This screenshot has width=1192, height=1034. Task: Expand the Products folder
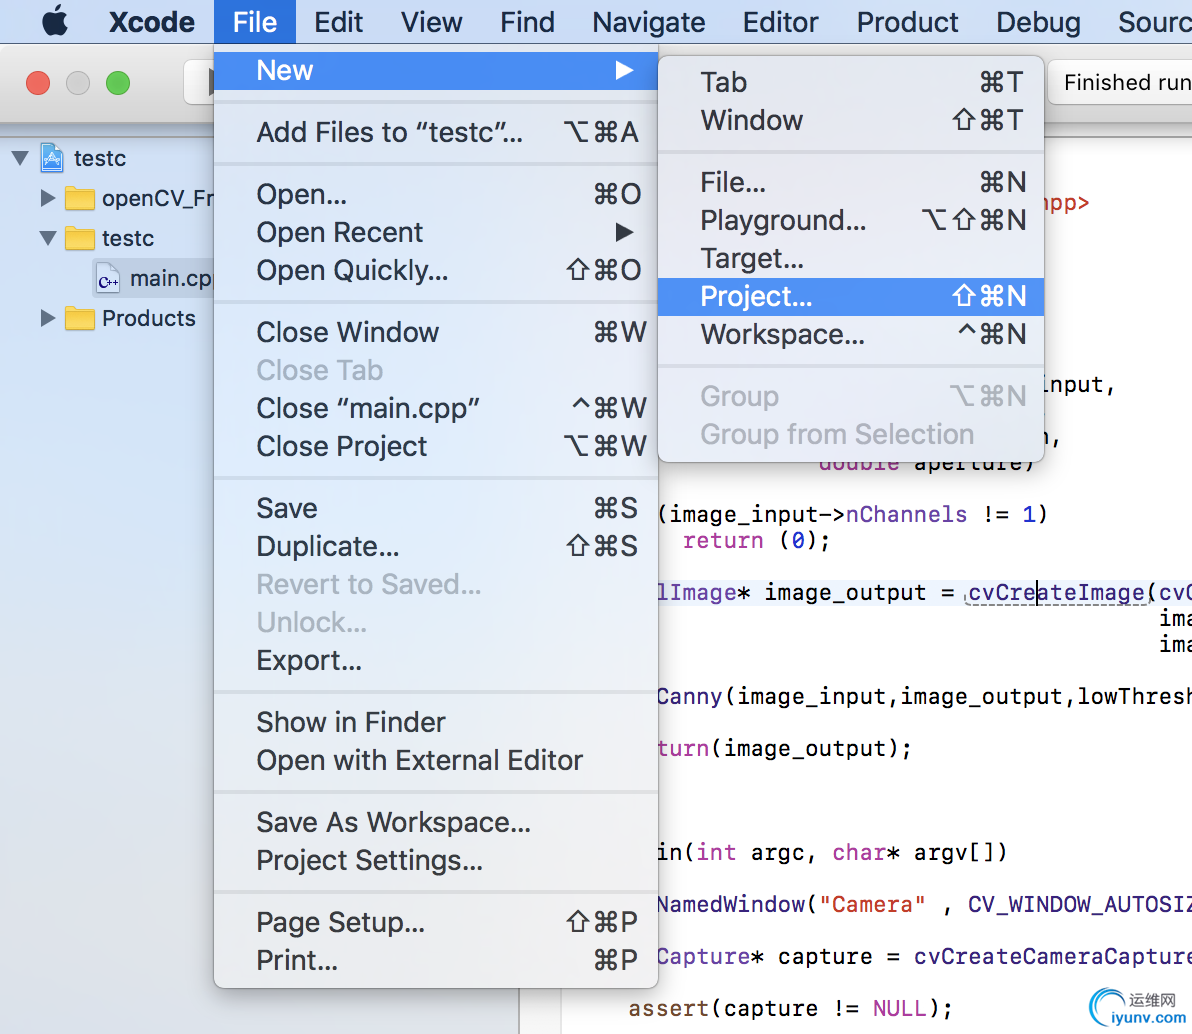point(48,318)
